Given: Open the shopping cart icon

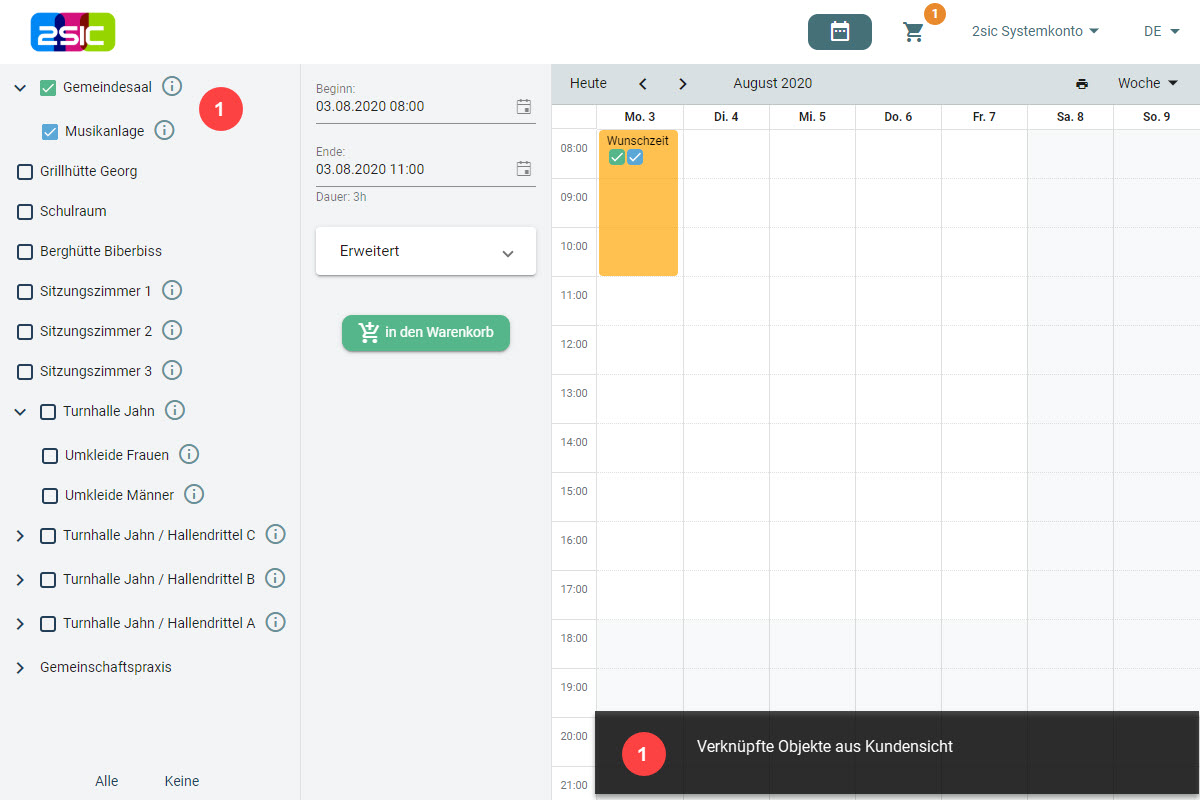Looking at the screenshot, I should click(913, 32).
